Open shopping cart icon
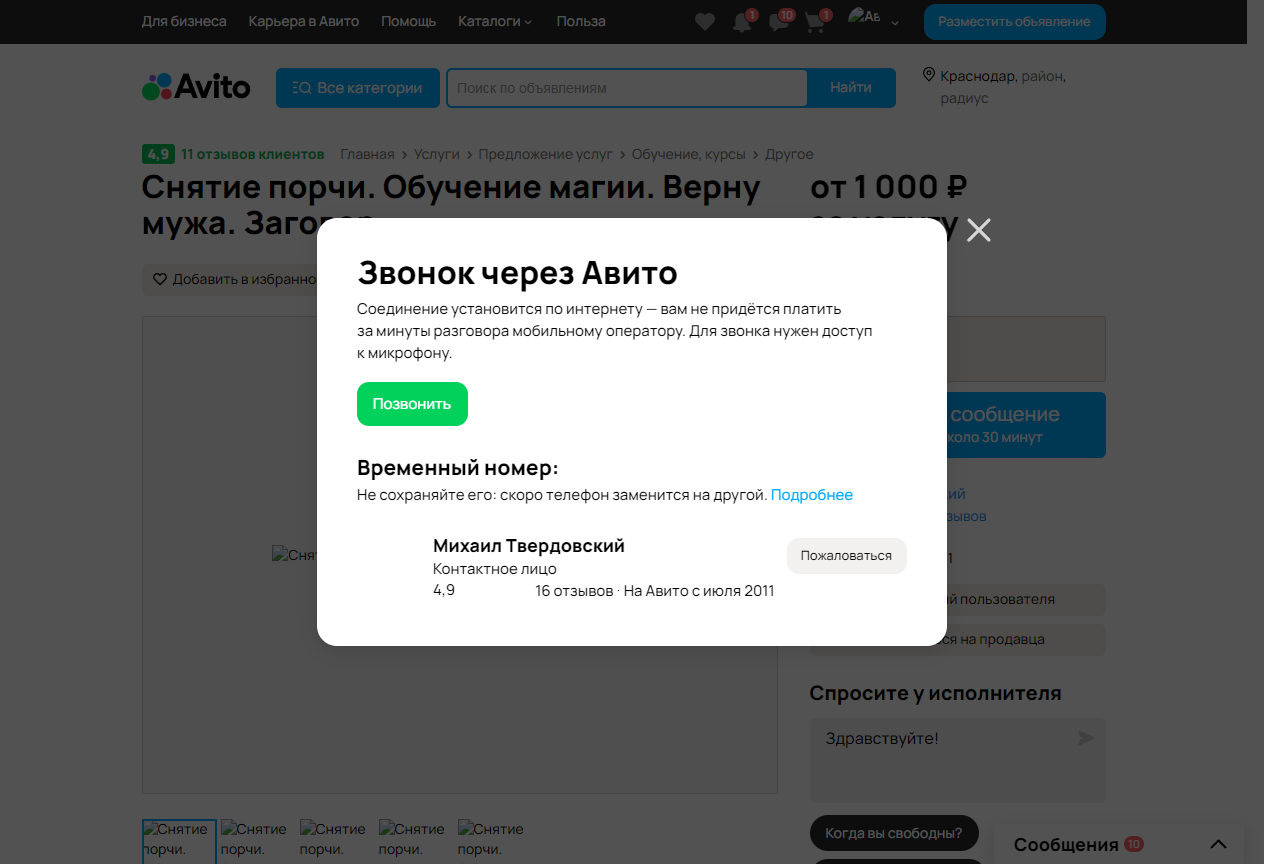Screen dimensions: 1264x864 point(815,22)
